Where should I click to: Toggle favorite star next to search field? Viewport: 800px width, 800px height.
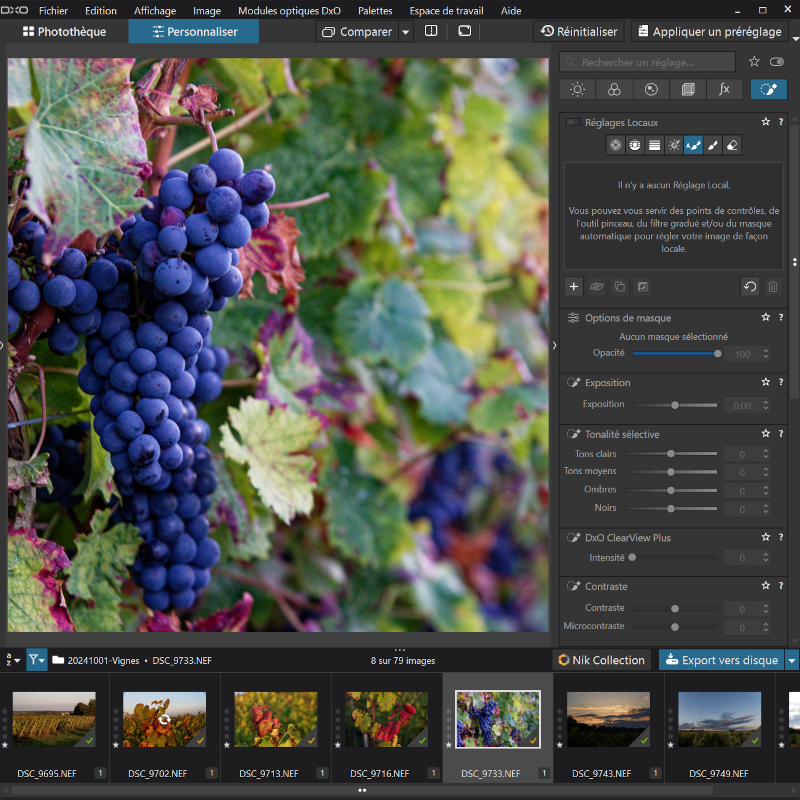[x=754, y=62]
